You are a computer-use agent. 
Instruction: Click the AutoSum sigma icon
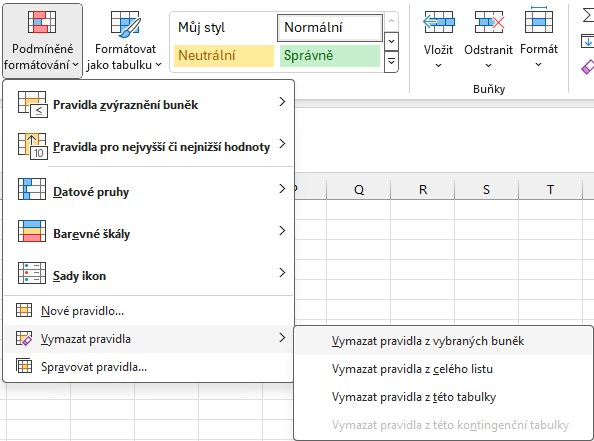(x=588, y=16)
